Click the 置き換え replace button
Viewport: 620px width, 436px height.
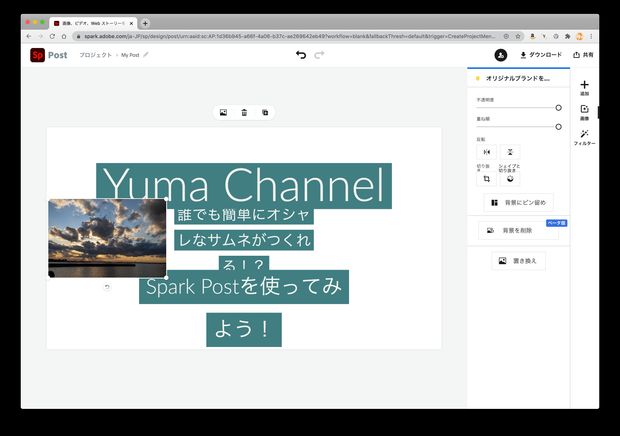coord(518,261)
